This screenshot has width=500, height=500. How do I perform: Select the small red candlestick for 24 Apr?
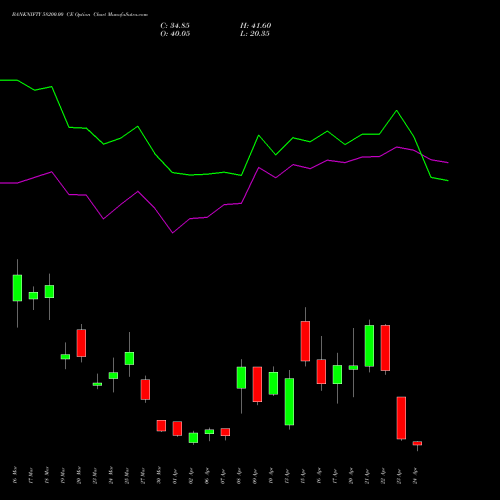point(417,443)
